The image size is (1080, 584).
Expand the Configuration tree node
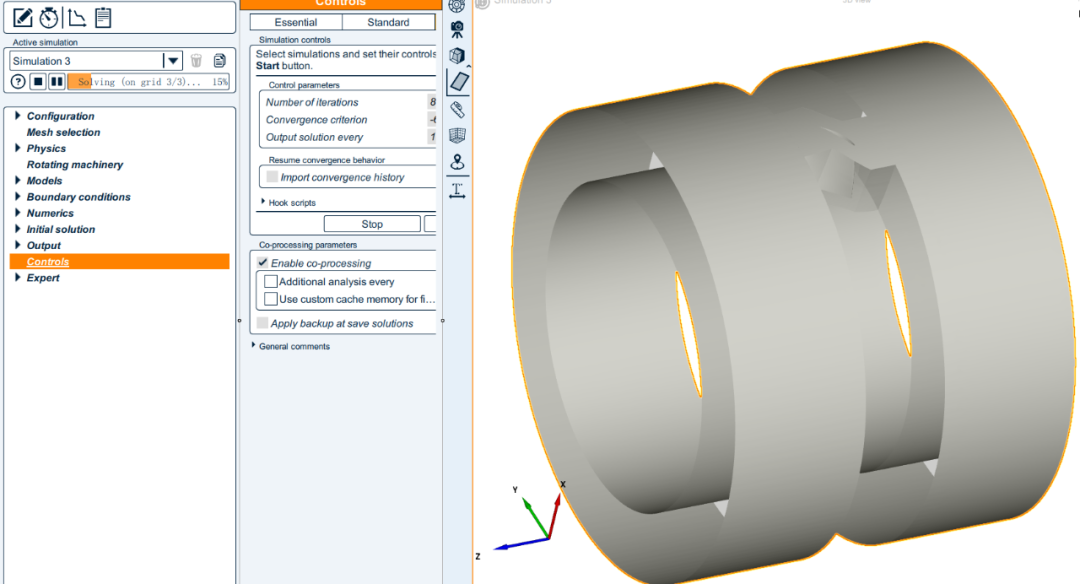pyautogui.click(x=17, y=116)
